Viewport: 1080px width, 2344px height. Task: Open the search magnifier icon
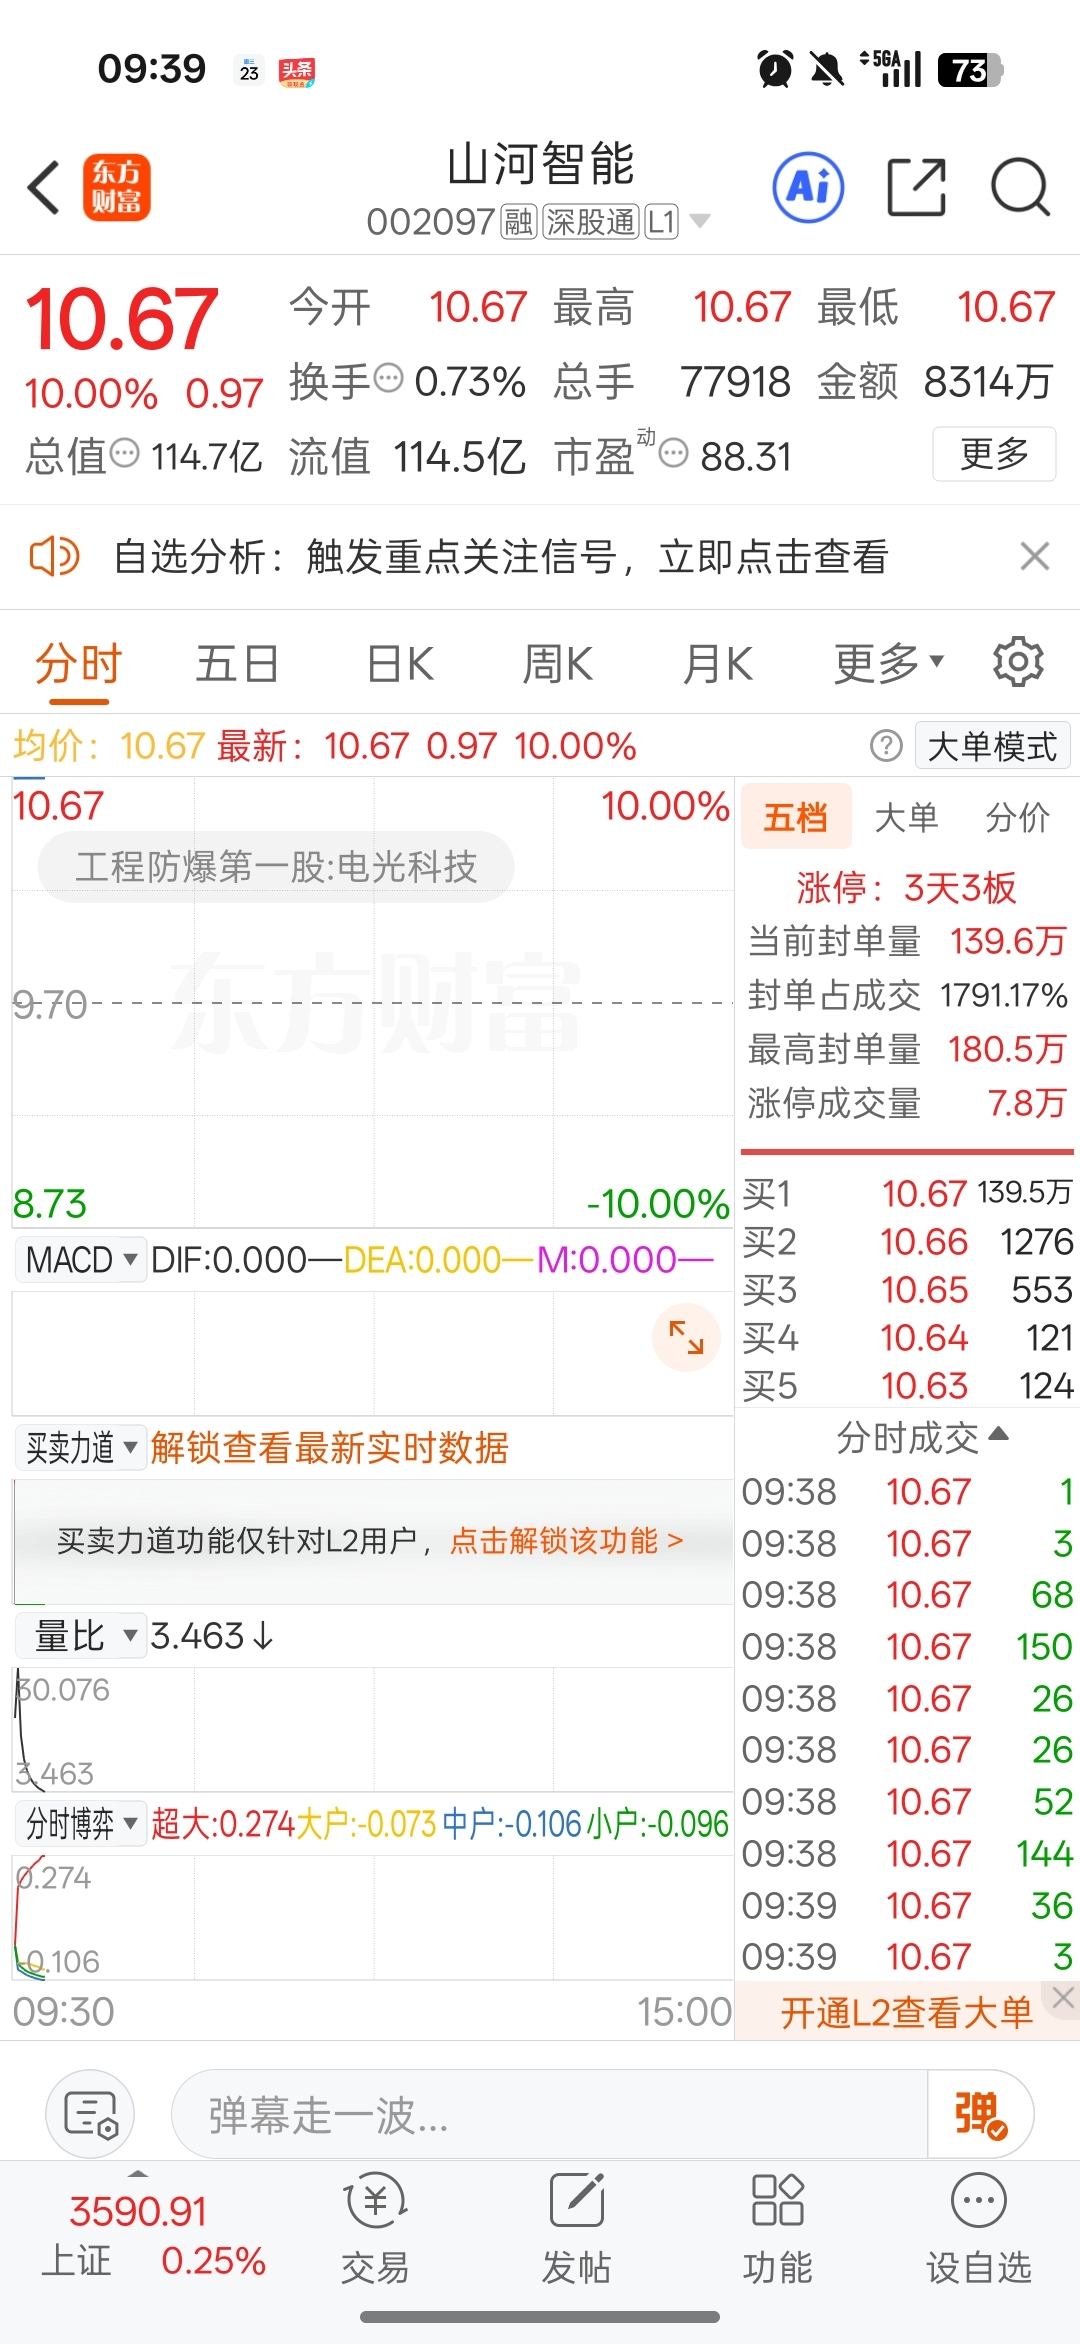(x=1020, y=187)
